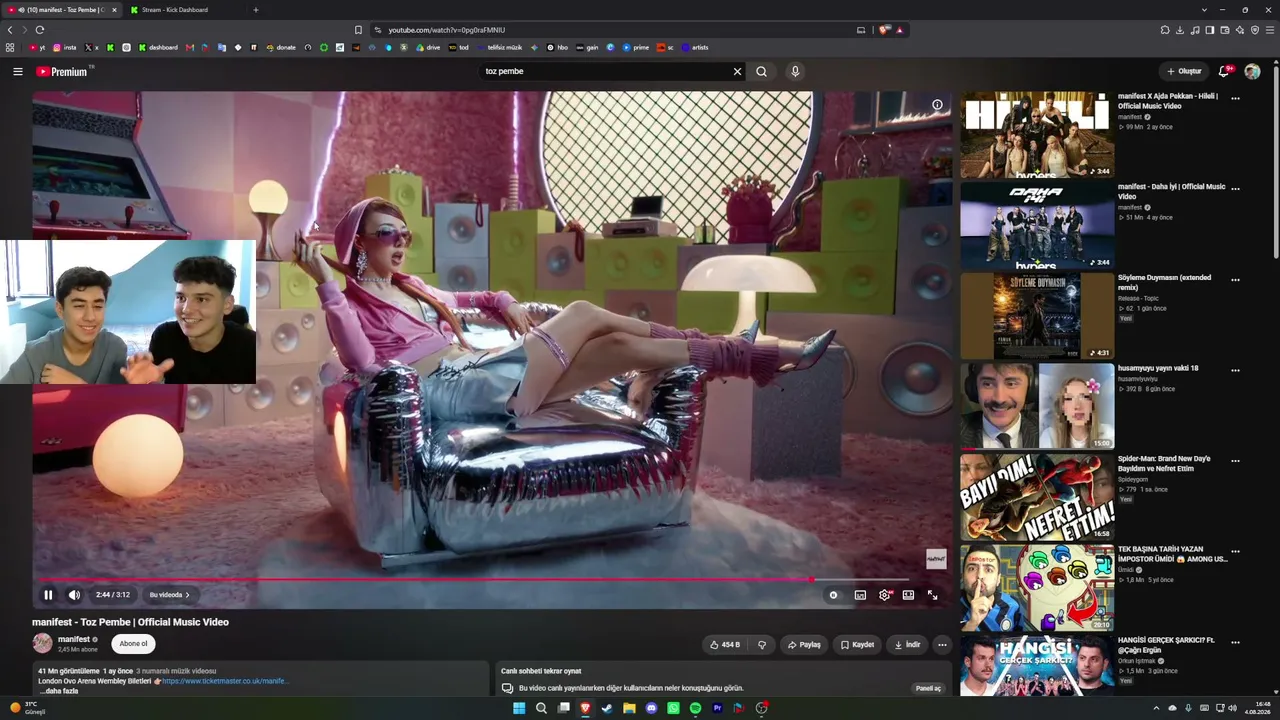Open the manifest channel avatar
The image size is (1280, 720).
point(42,643)
